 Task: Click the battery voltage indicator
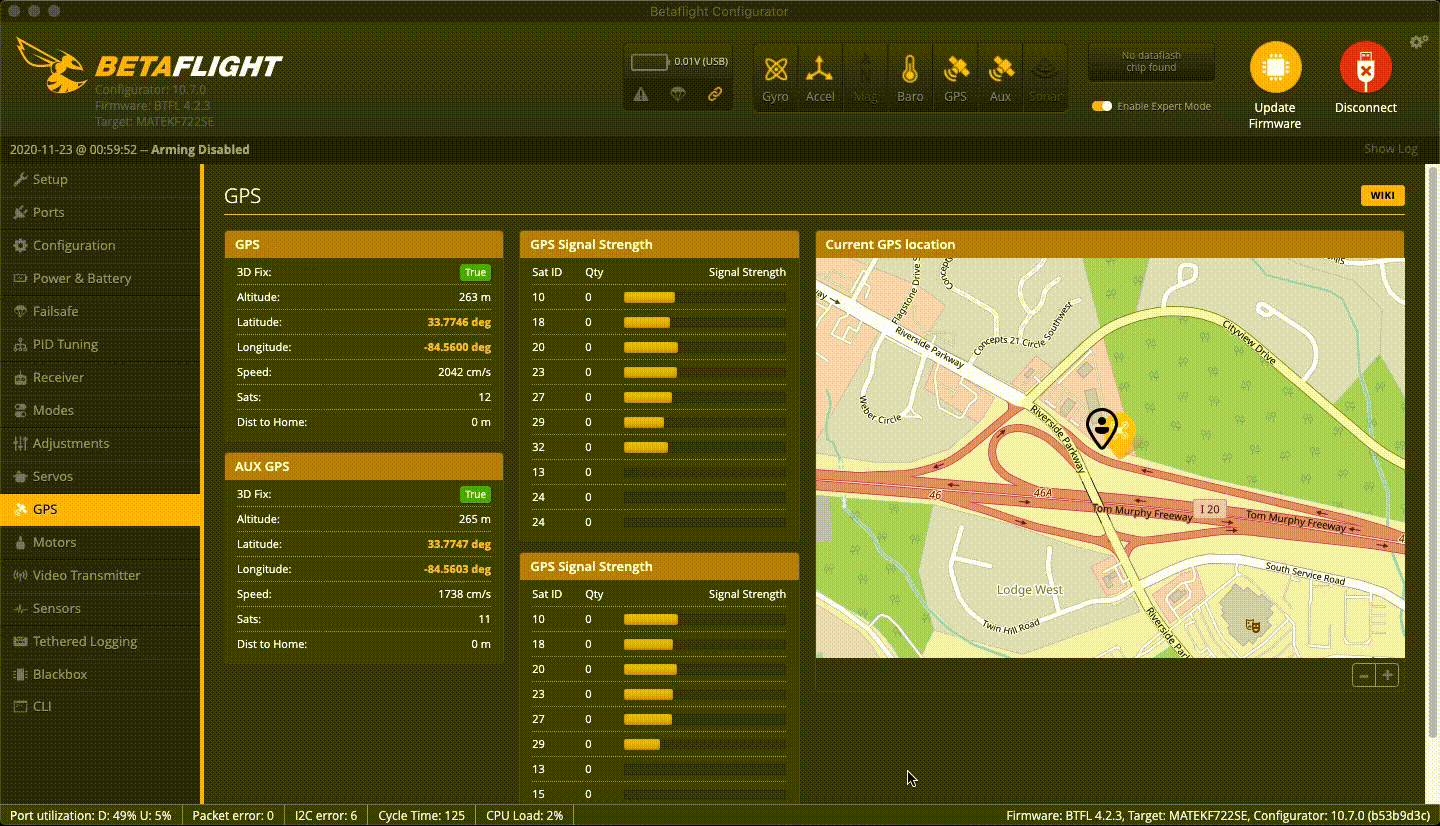679,62
